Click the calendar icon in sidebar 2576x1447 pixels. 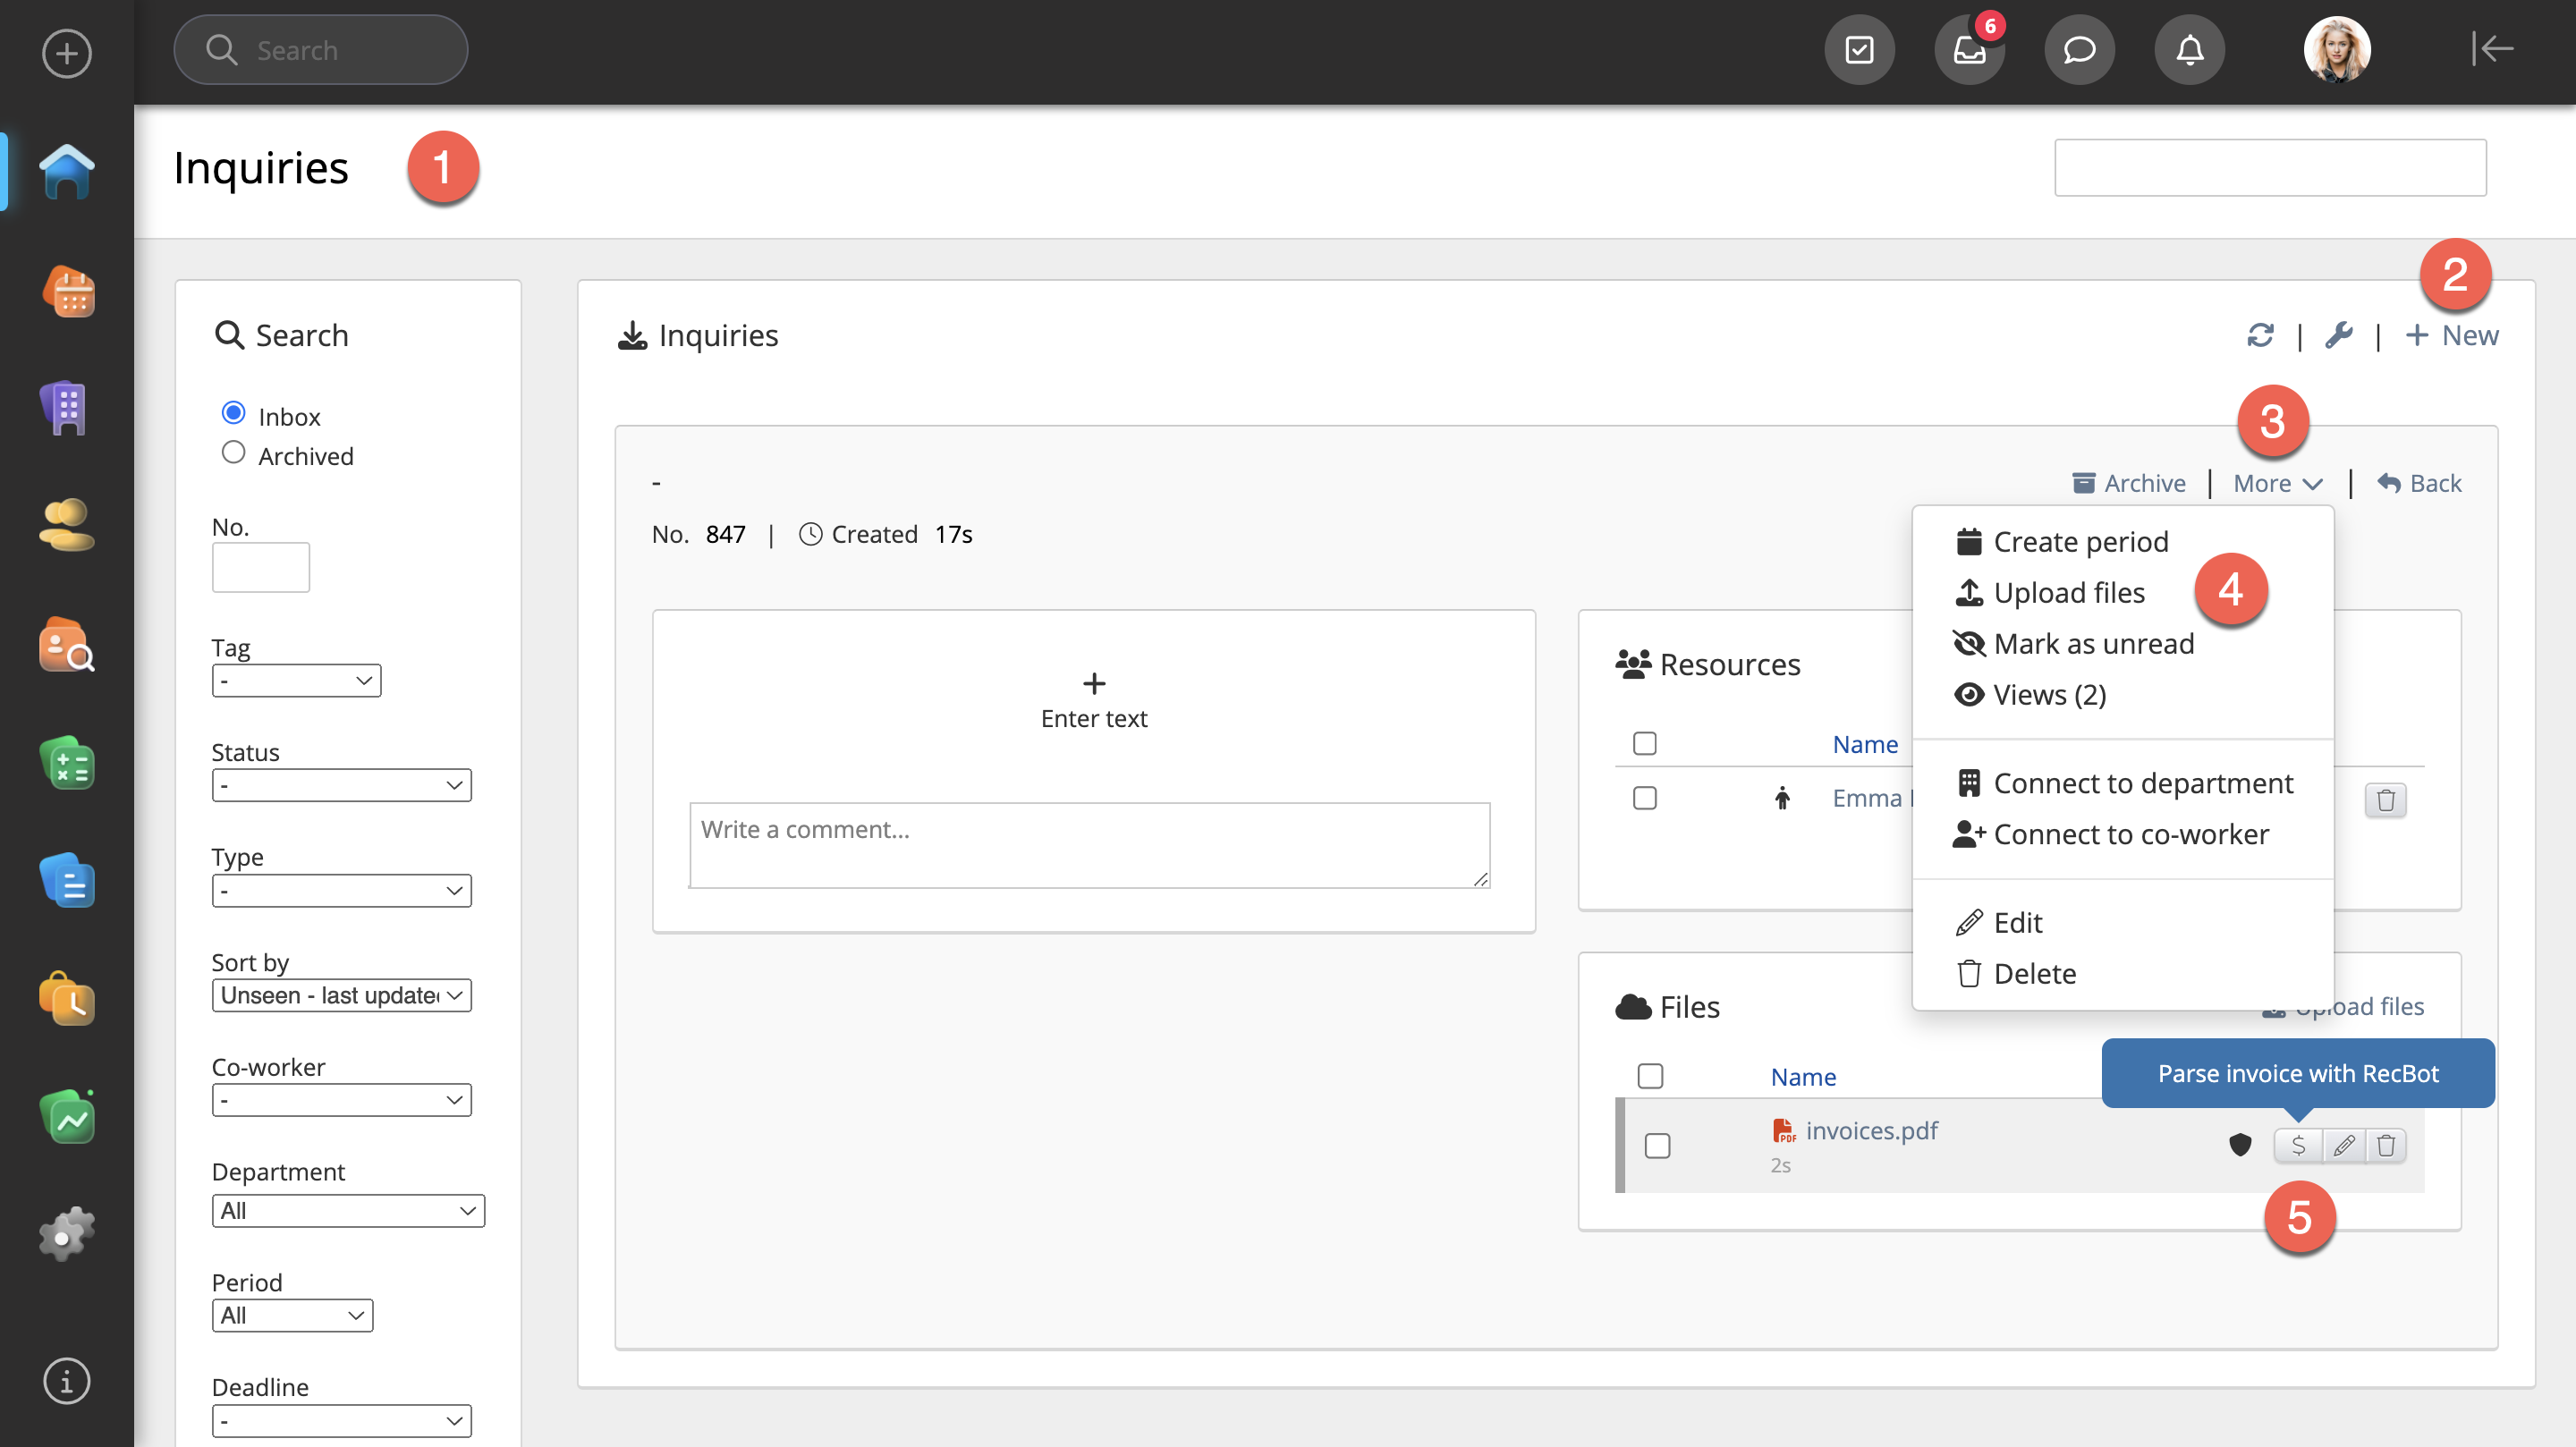[x=67, y=292]
